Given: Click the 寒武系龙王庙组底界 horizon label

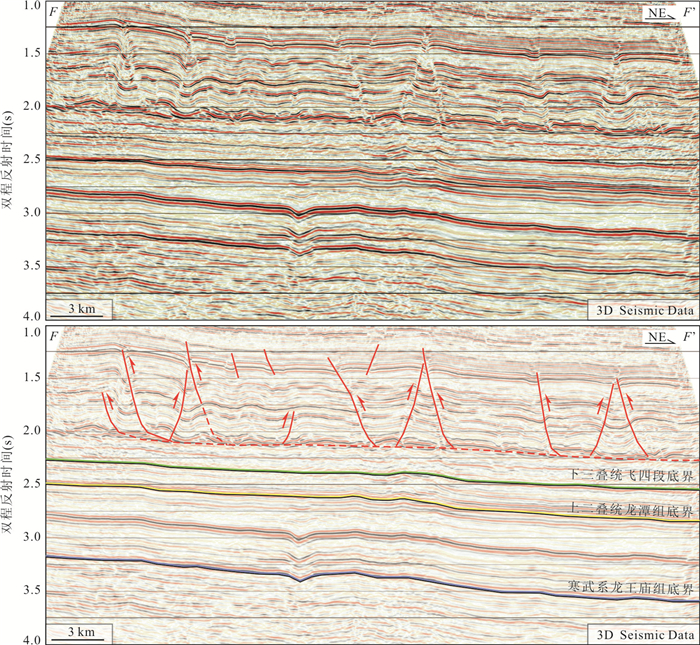Looking at the screenshot, I should [x=630, y=586].
